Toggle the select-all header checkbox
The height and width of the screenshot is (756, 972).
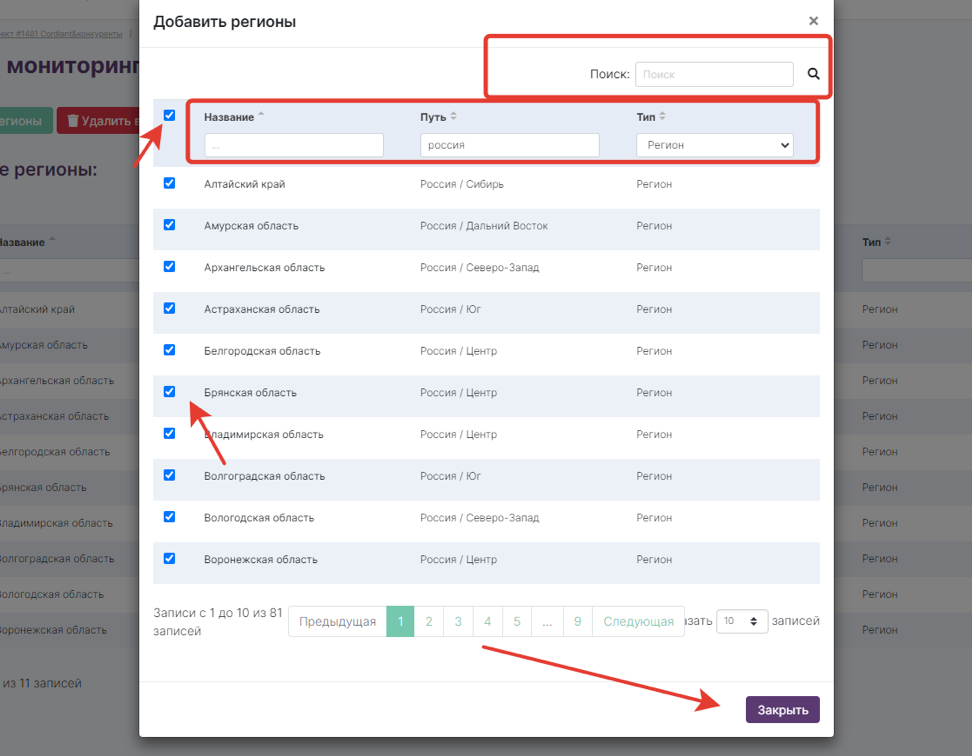(x=169, y=116)
